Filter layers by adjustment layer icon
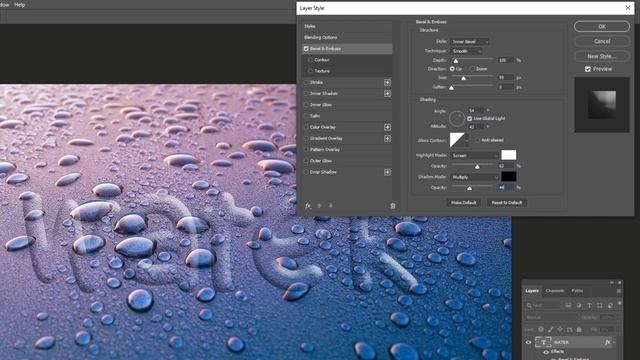 [x=579, y=305]
